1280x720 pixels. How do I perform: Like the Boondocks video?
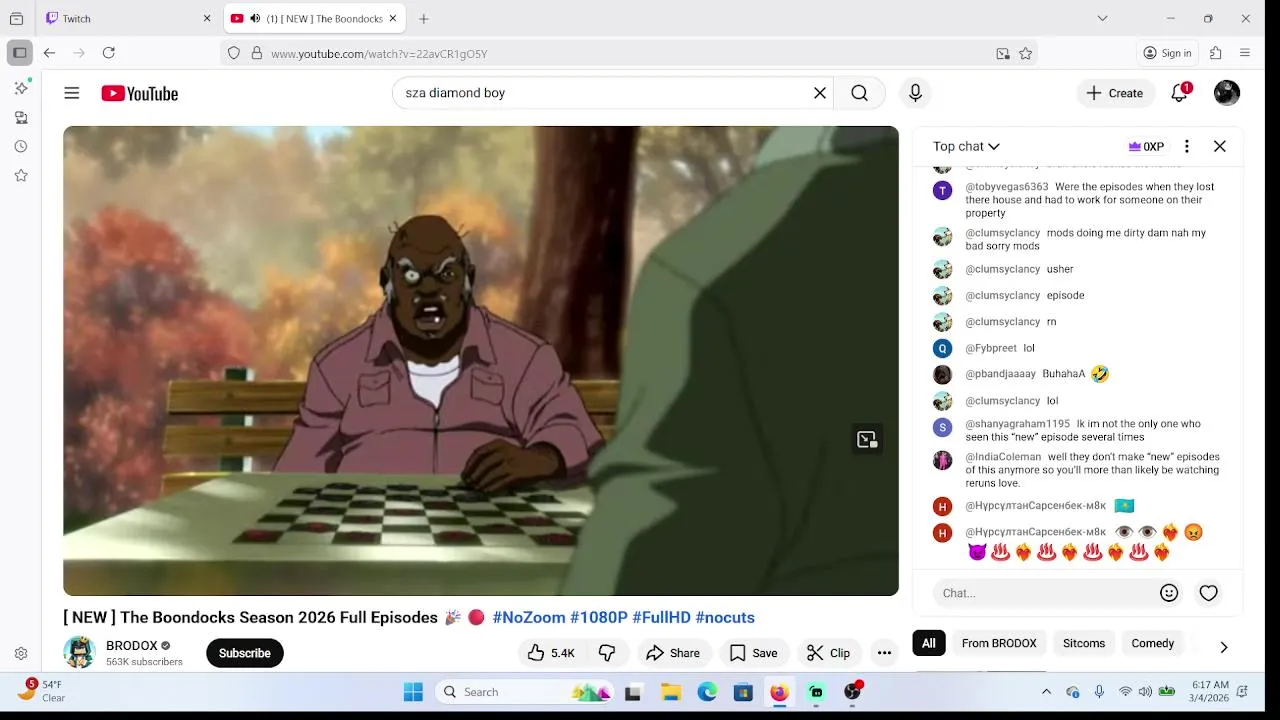(551, 653)
